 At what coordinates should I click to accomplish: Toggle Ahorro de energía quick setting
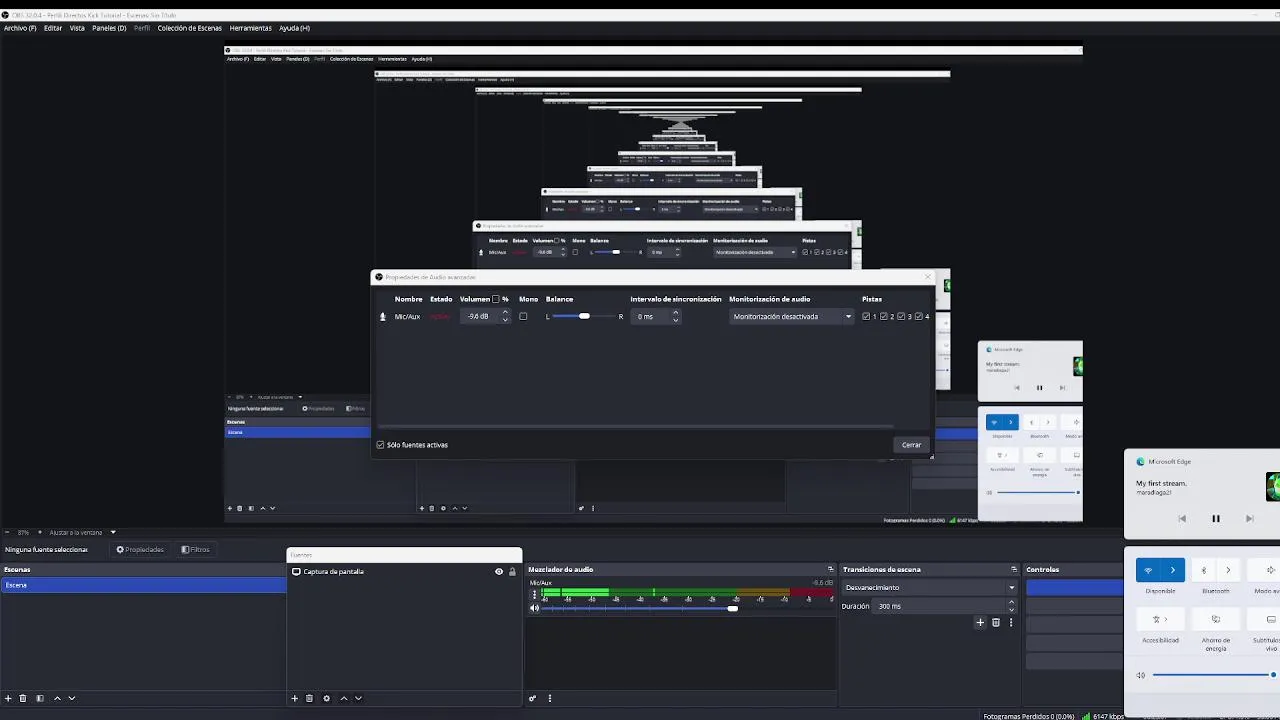[1216, 619]
